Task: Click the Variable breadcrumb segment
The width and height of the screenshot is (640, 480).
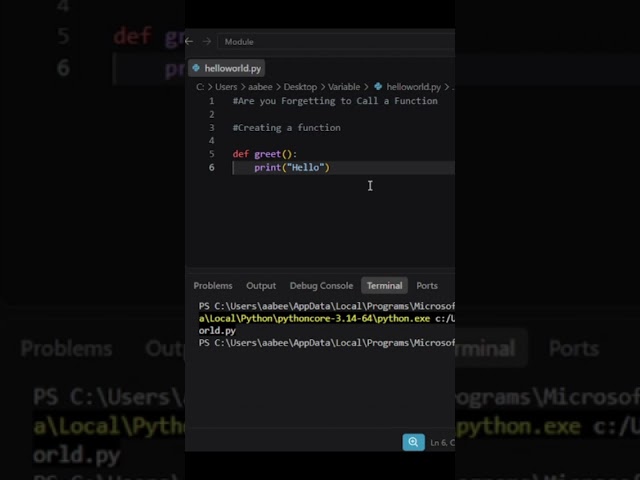Action: [344, 87]
